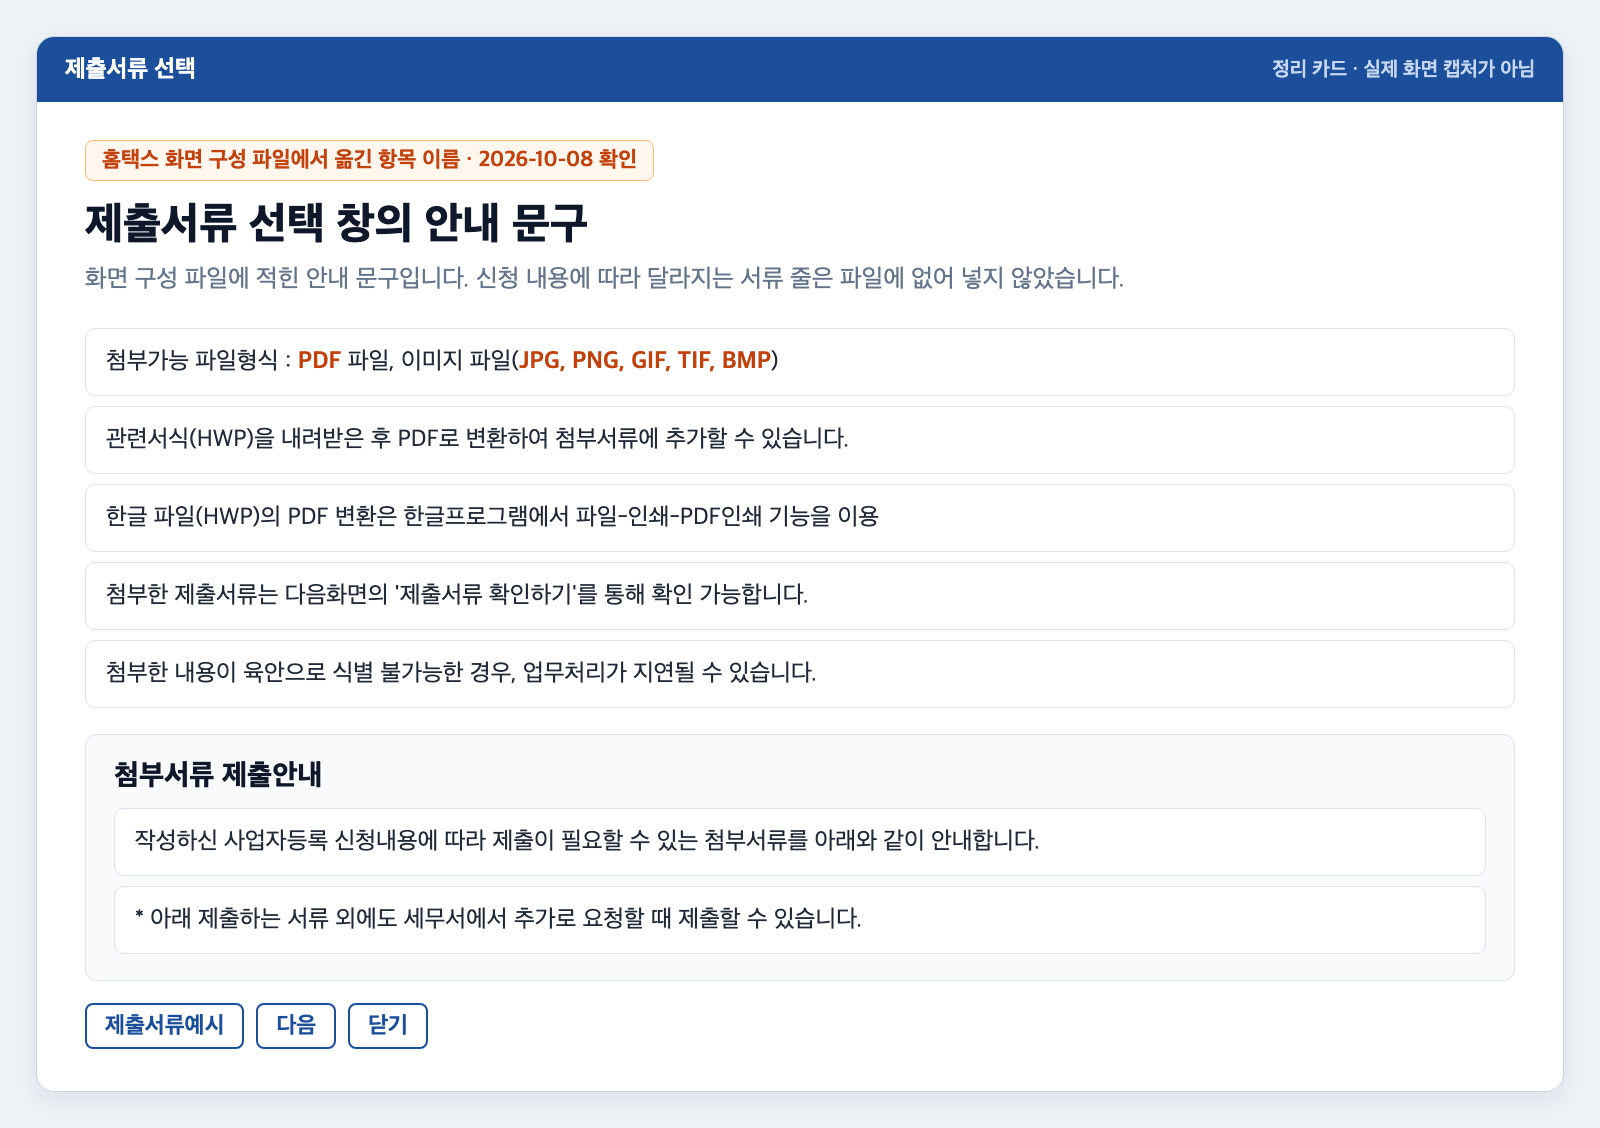Click the '정리 카드 · 실제 화면 캡처가 아님' note
The width and height of the screenshot is (1600, 1128).
pyautogui.click(x=1403, y=69)
